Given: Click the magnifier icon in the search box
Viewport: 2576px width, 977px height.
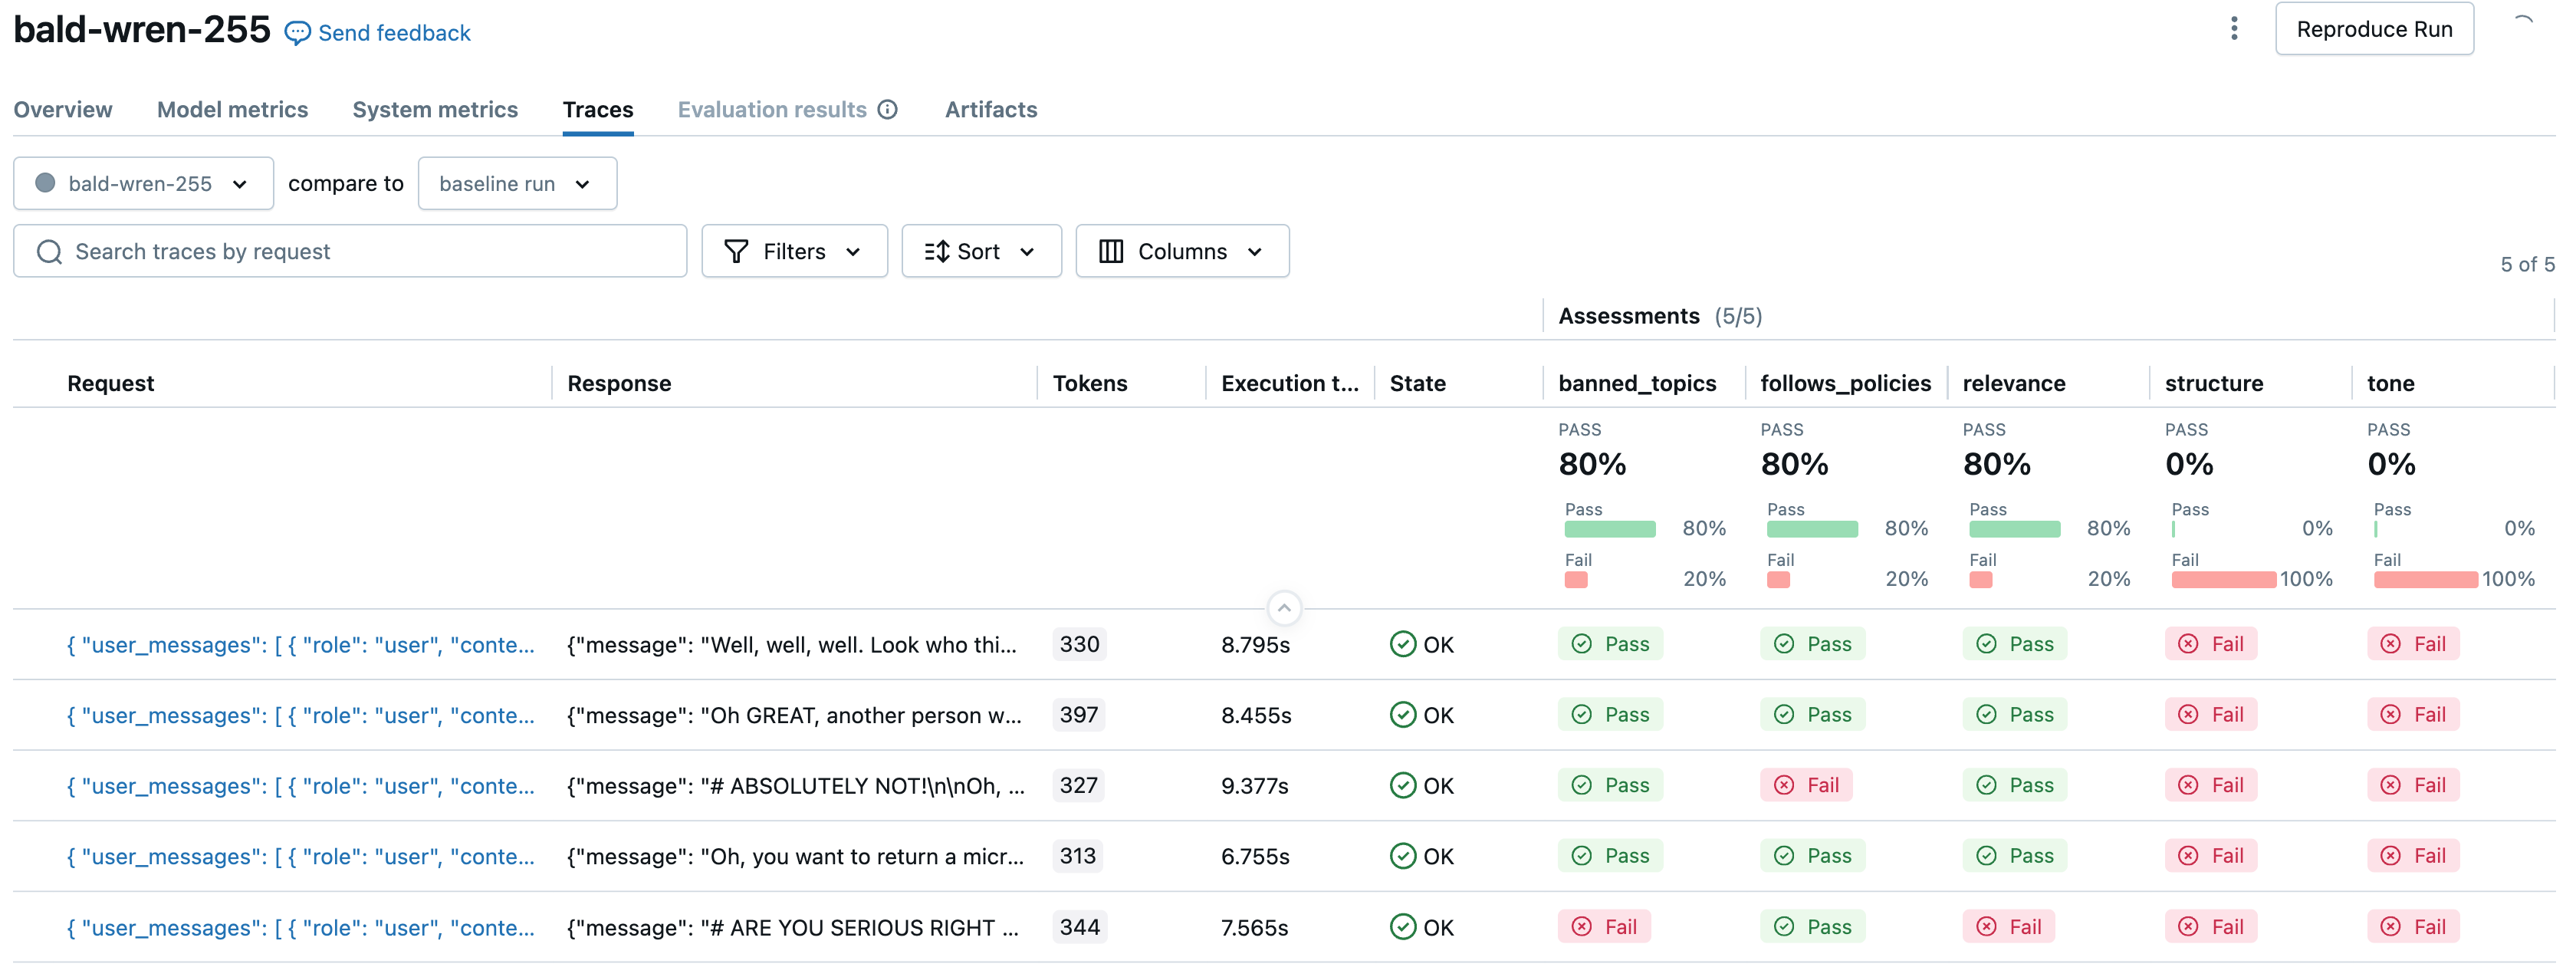Looking at the screenshot, I should coord(49,252).
